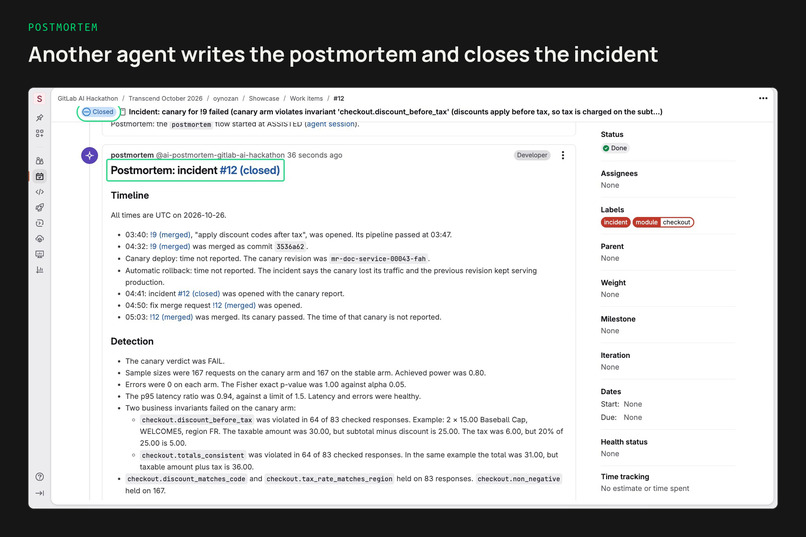Open the work item actions ellipsis menu
The height and width of the screenshot is (537, 806).
coord(763,98)
